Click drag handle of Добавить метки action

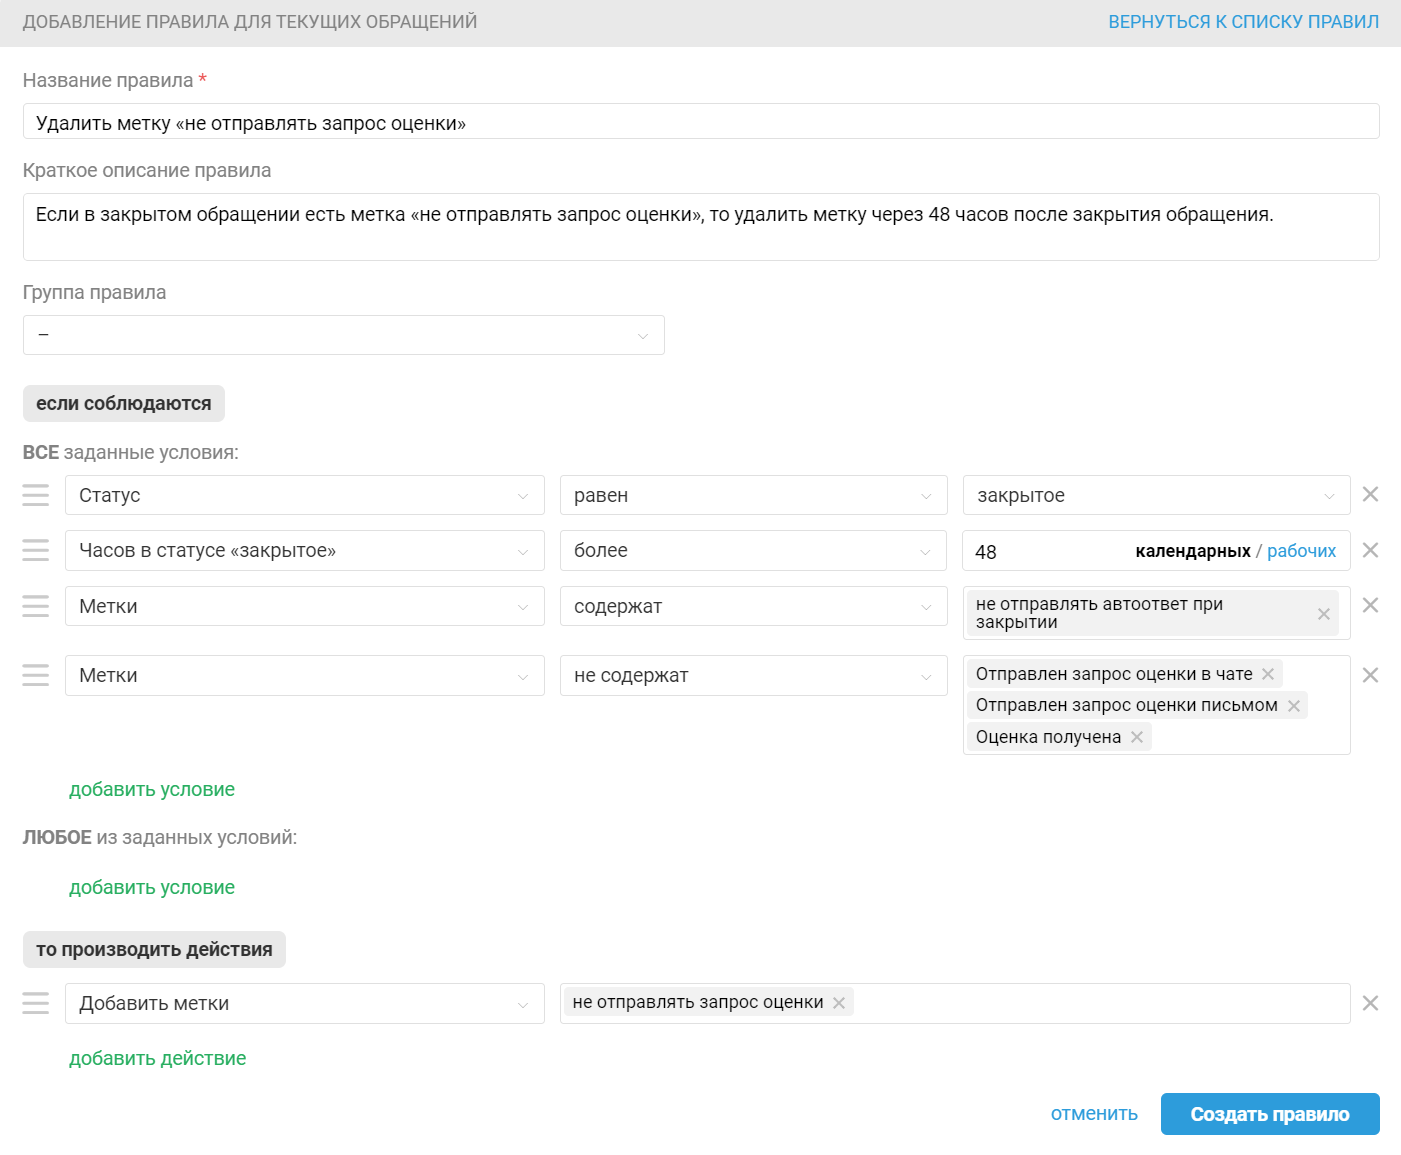[36, 1003]
